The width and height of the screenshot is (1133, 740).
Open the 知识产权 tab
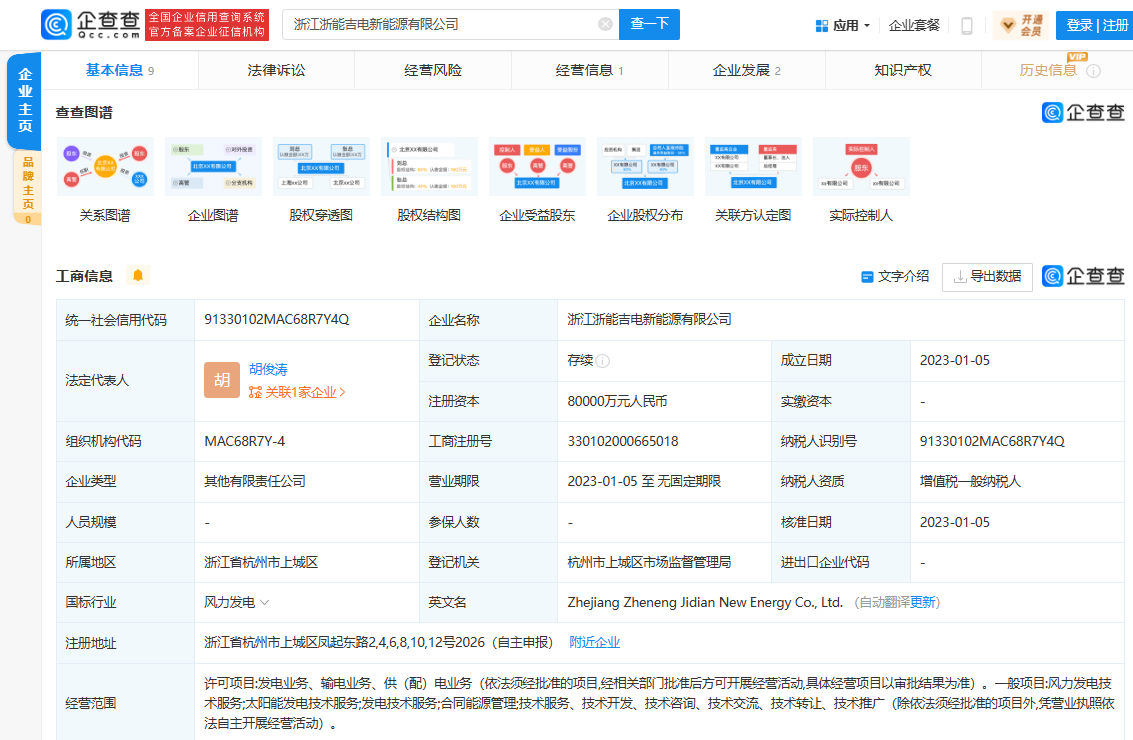[x=902, y=70]
